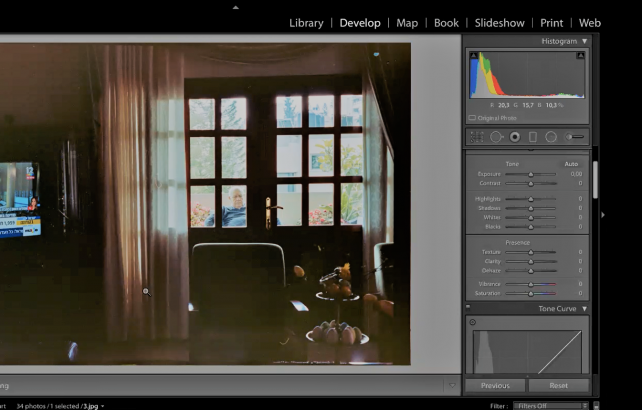The image size is (642, 410).
Task: Select the Red Eye Correction tool
Action: click(x=515, y=136)
